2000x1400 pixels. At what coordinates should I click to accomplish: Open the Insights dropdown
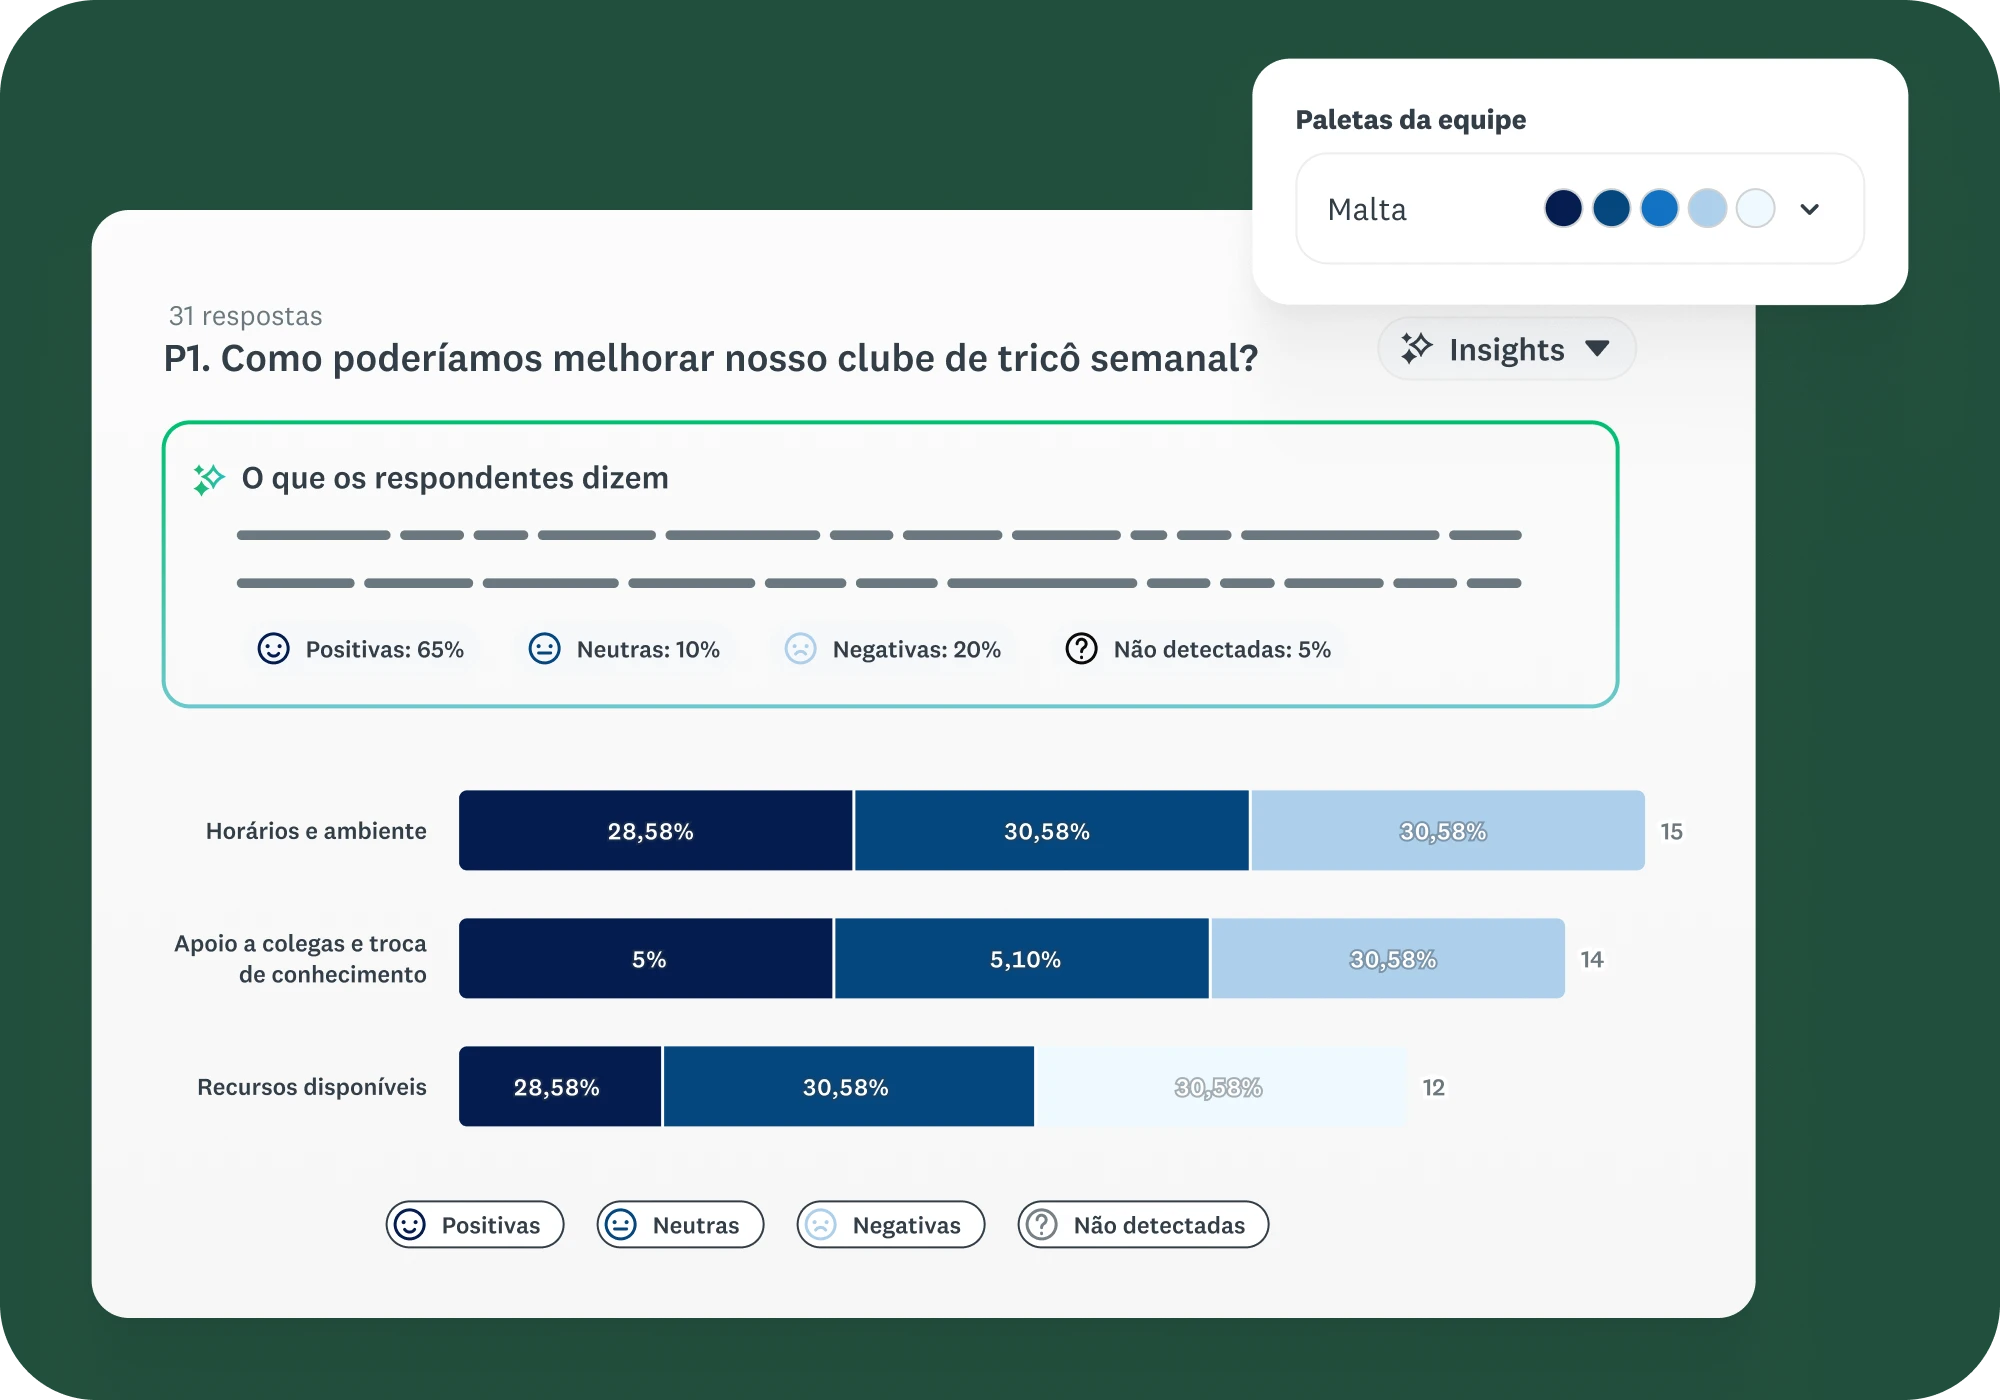1506,349
